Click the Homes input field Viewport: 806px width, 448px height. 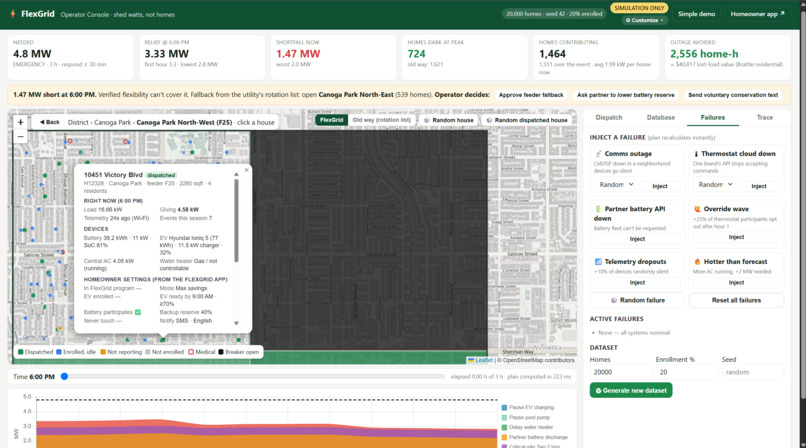620,372
